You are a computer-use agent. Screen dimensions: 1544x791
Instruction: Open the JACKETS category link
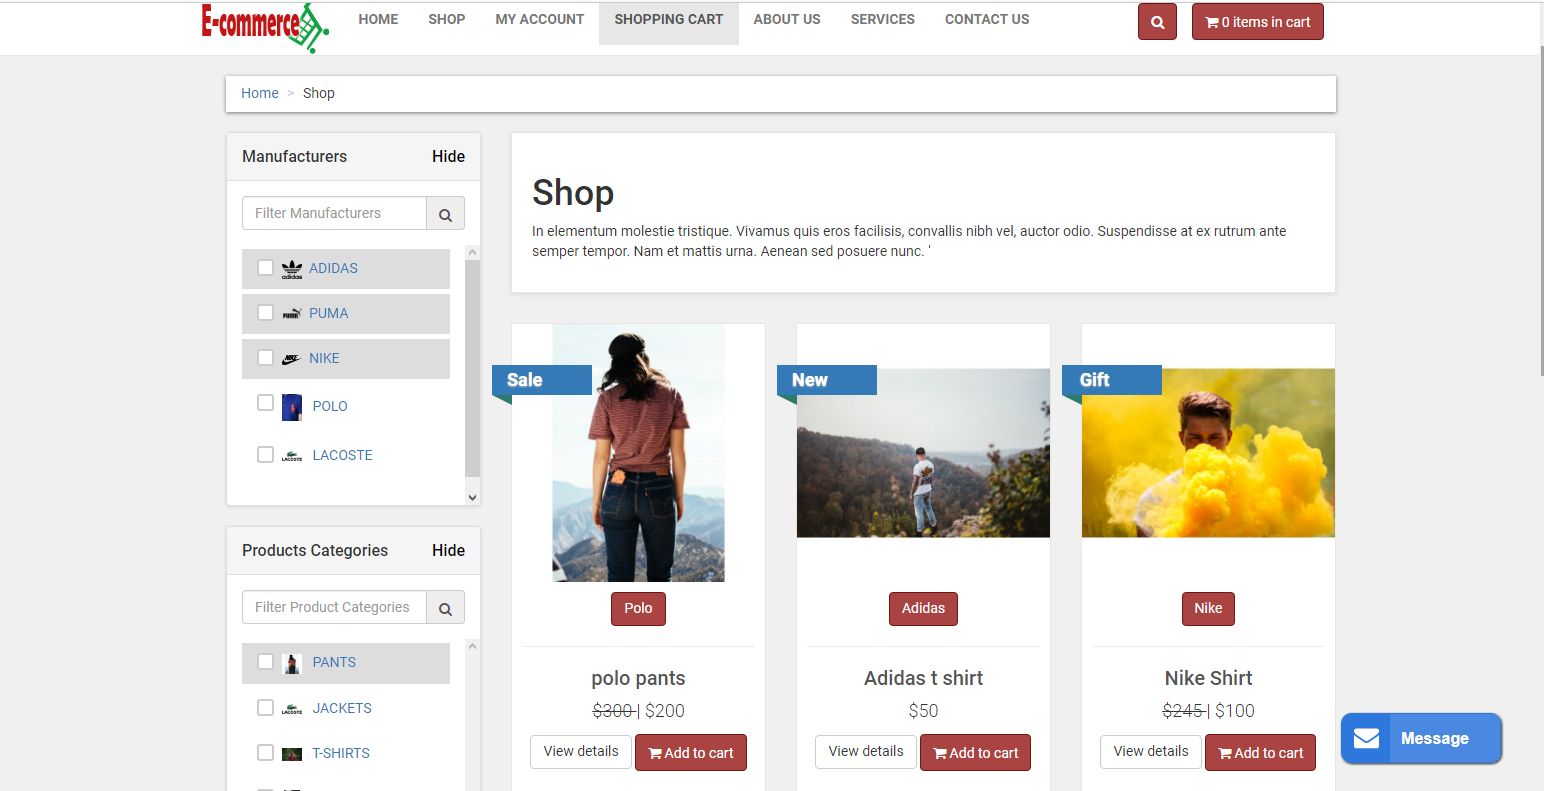[x=342, y=708]
